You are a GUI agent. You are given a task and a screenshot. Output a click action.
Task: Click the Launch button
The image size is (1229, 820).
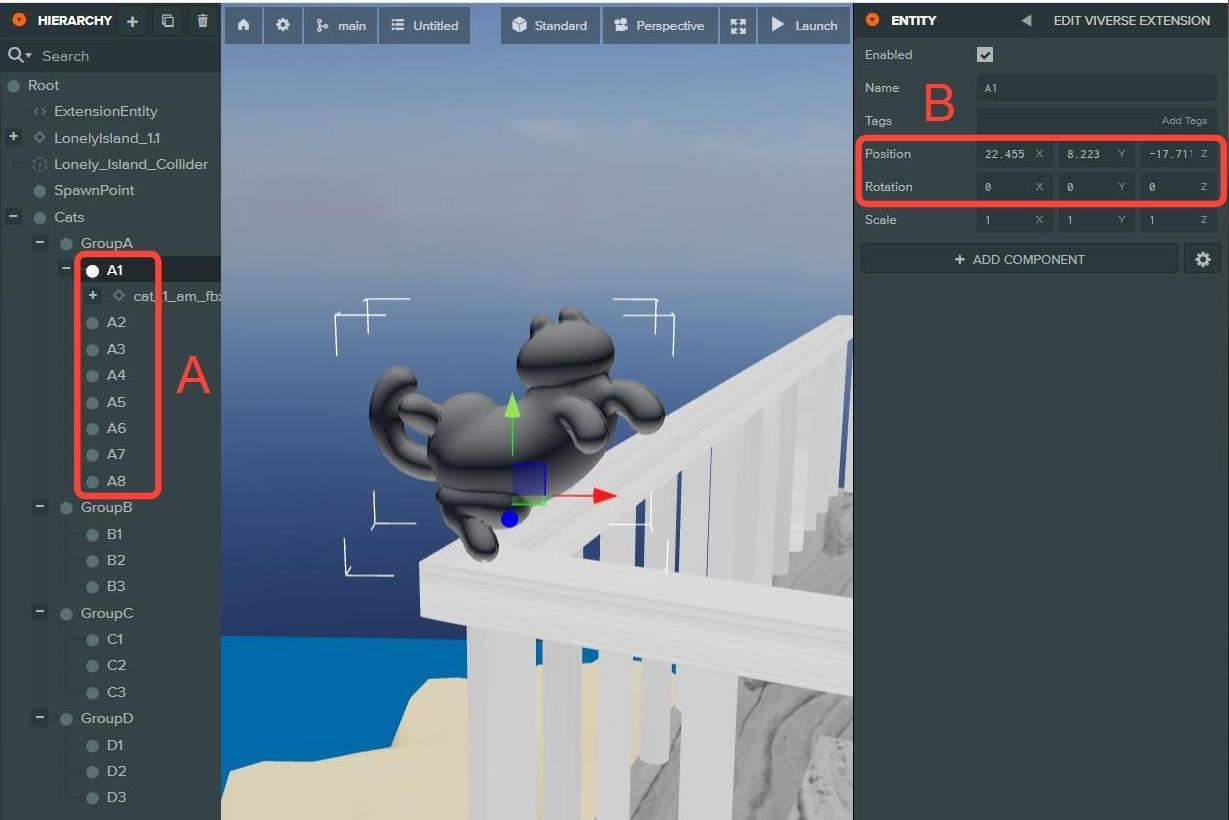tap(804, 26)
